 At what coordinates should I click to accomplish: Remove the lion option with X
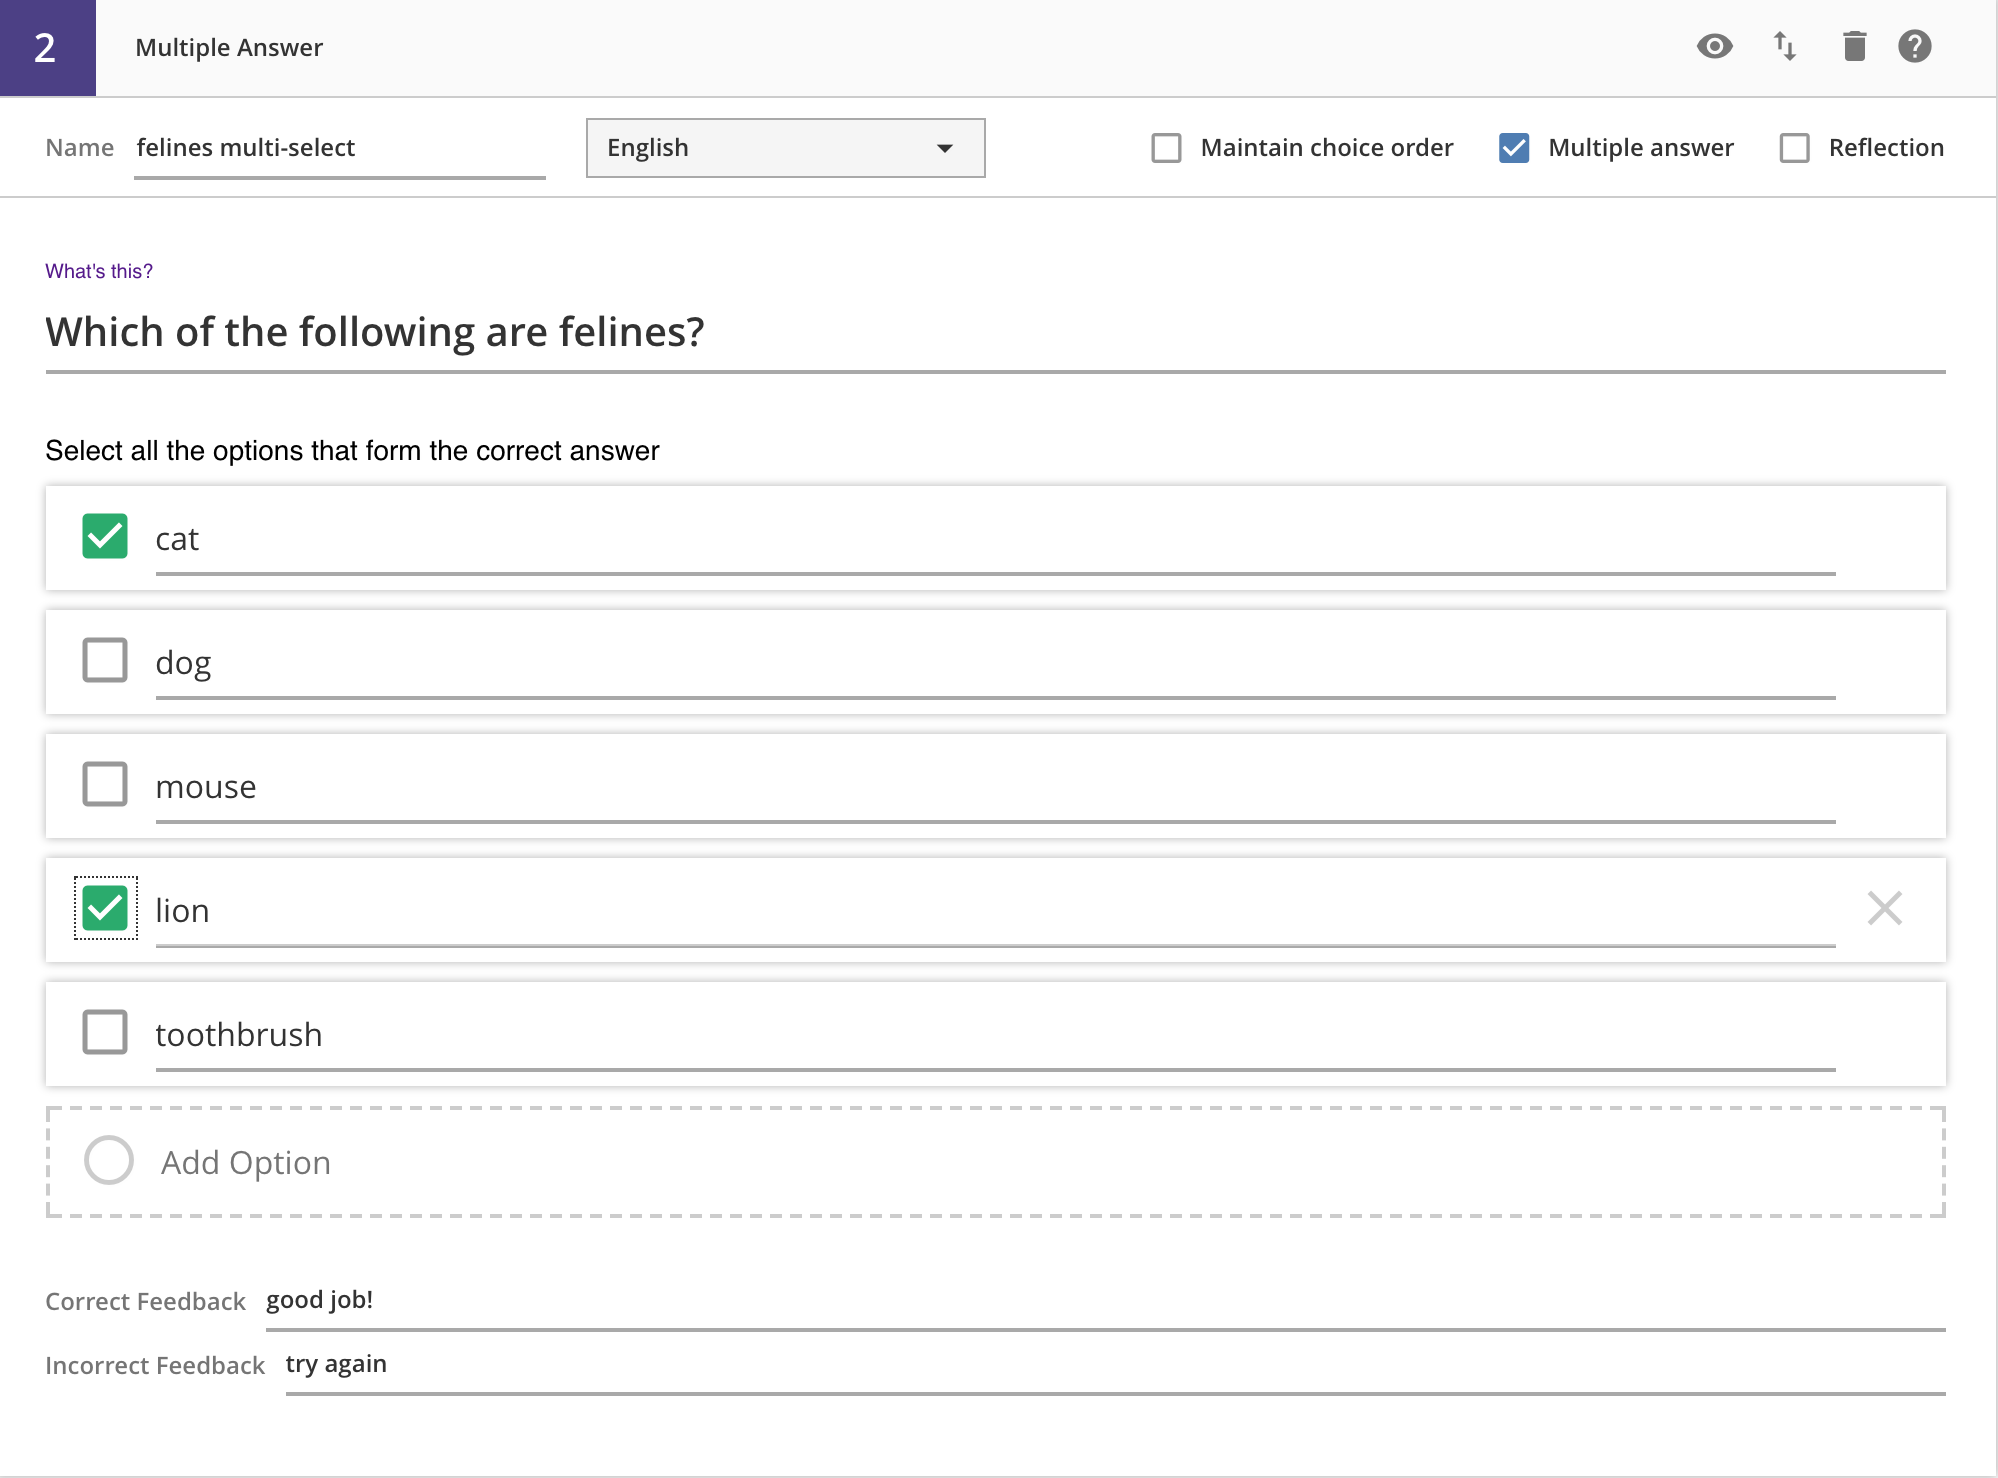click(x=1884, y=908)
